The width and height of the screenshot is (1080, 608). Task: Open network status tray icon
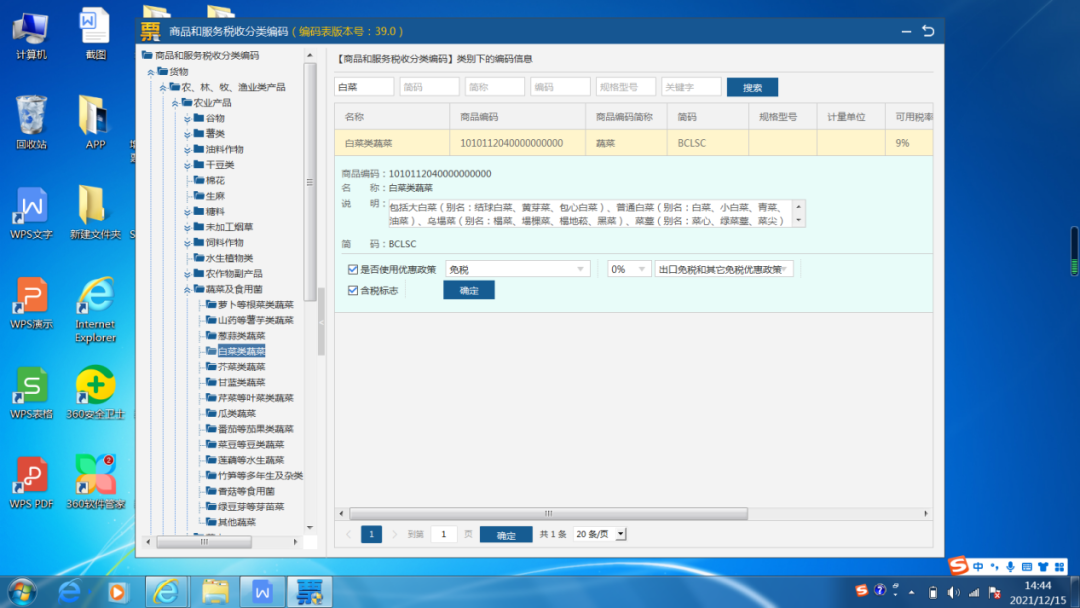tap(974, 592)
